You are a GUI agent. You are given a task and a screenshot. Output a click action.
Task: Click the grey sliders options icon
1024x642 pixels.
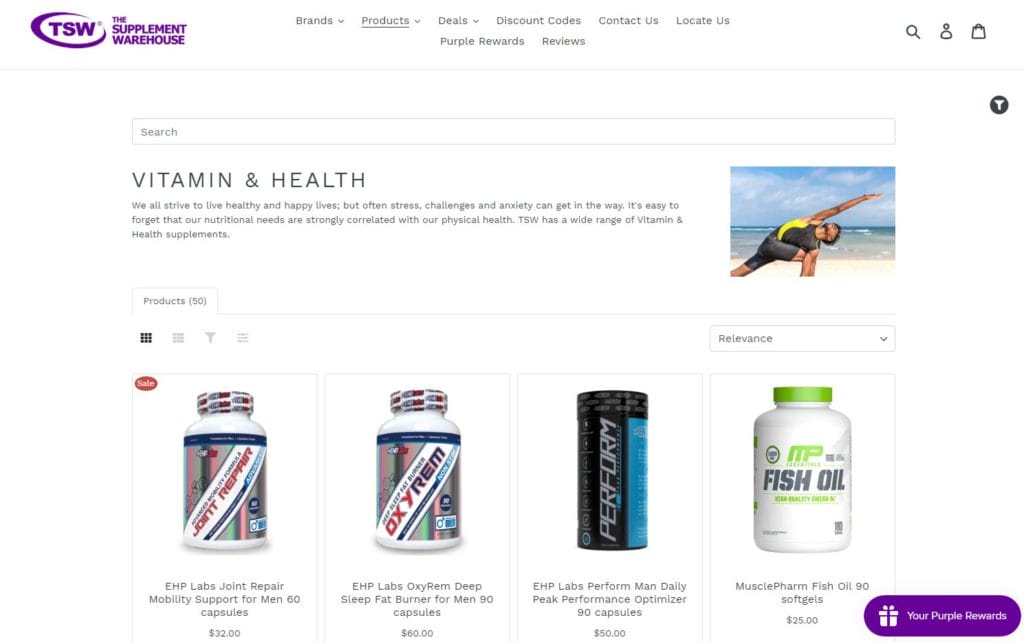[x=242, y=338]
